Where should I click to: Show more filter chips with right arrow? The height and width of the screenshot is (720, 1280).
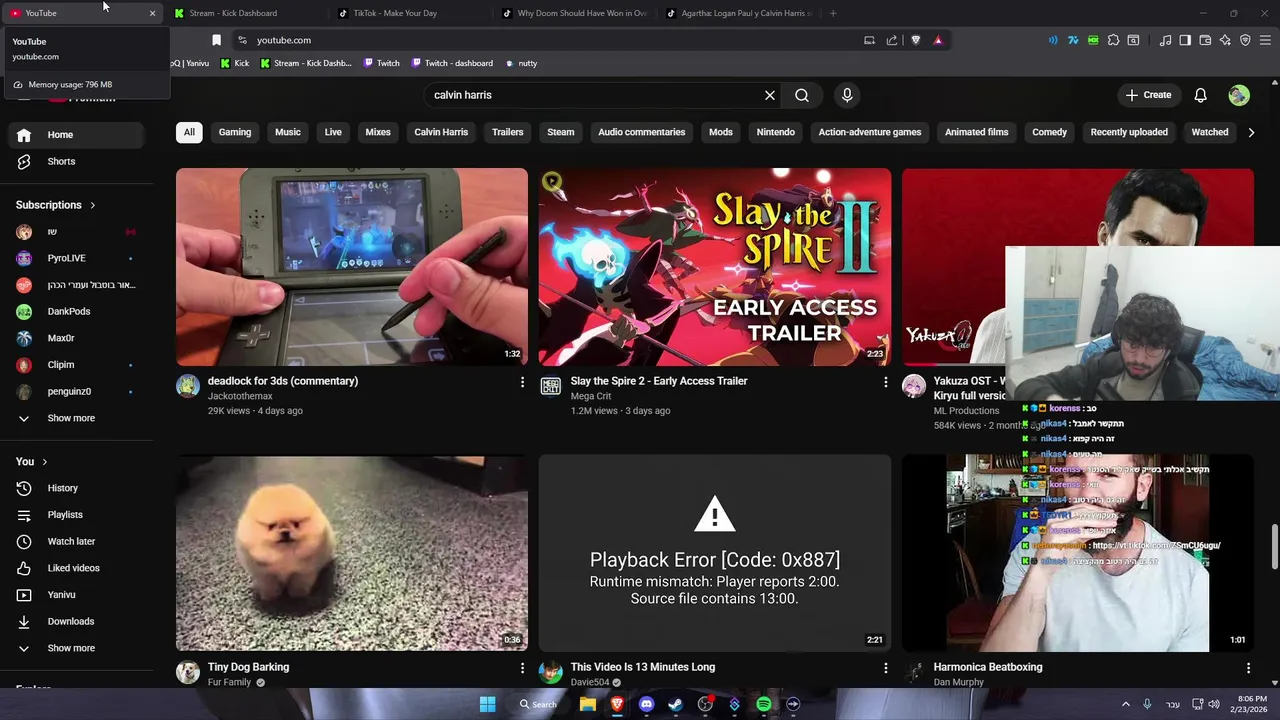[x=1250, y=132]
